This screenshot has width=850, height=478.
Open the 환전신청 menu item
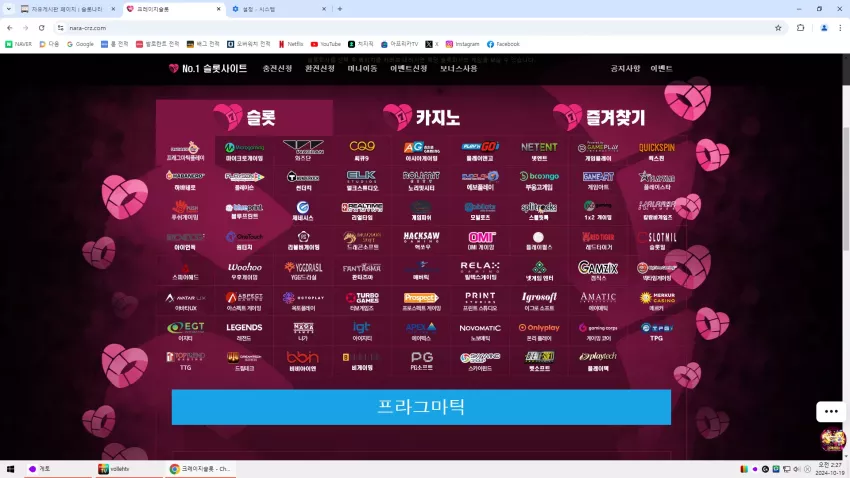coord(320,68)
